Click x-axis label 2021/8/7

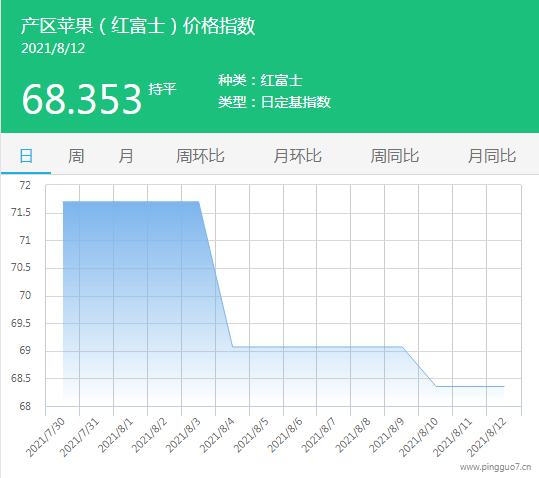pyautogui.click(x=318, y=435)
